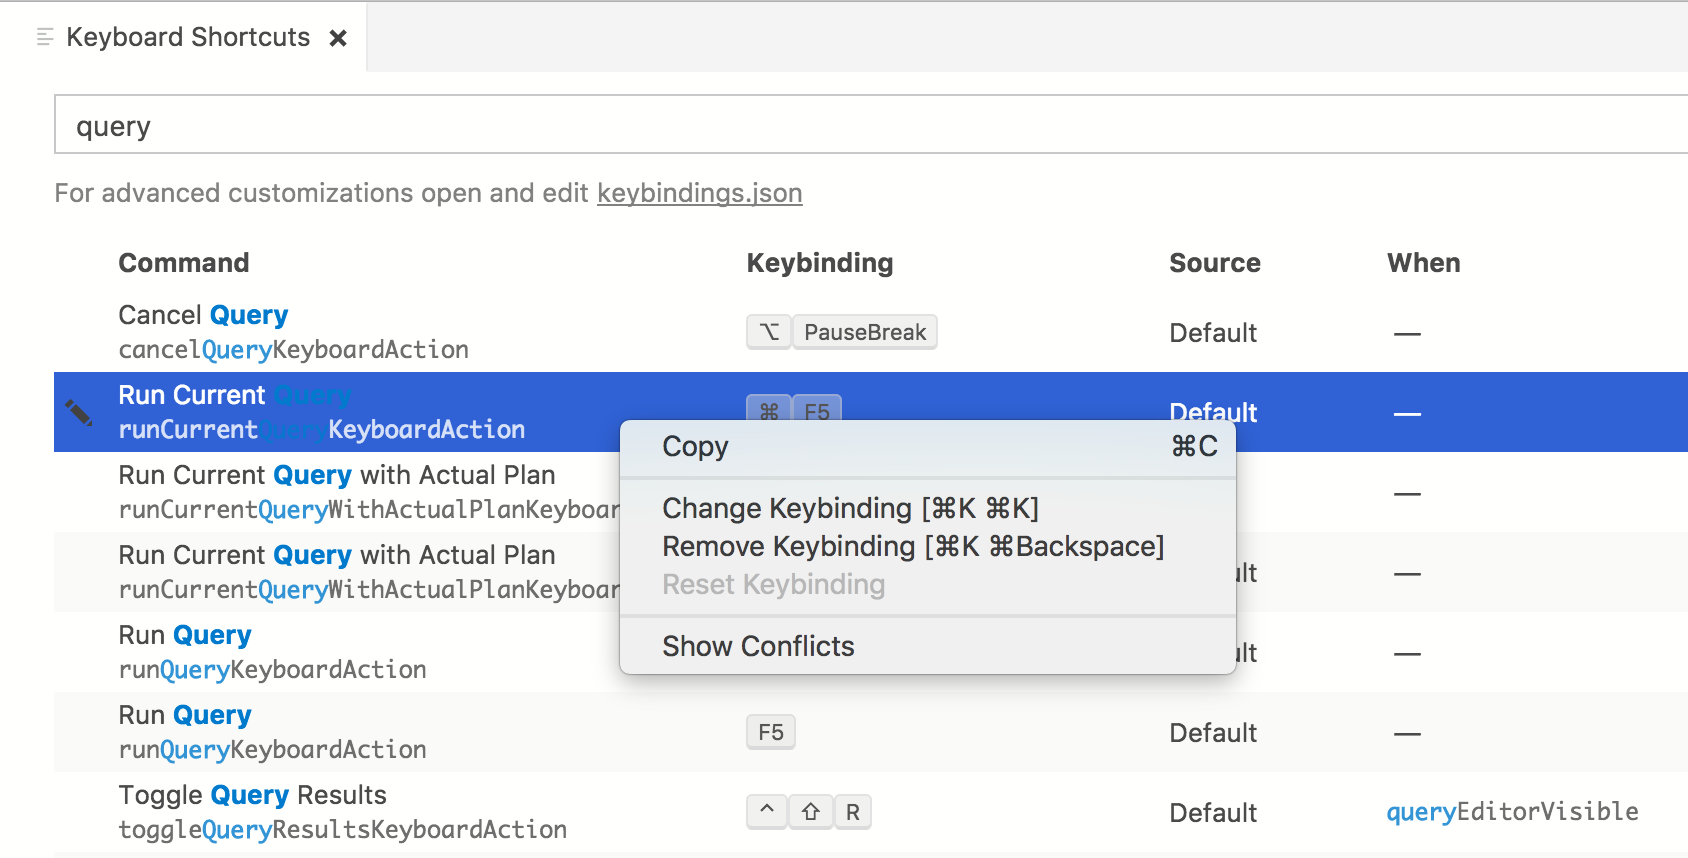
Task: Click the Source column header
Action: (x=1215, y=263)
